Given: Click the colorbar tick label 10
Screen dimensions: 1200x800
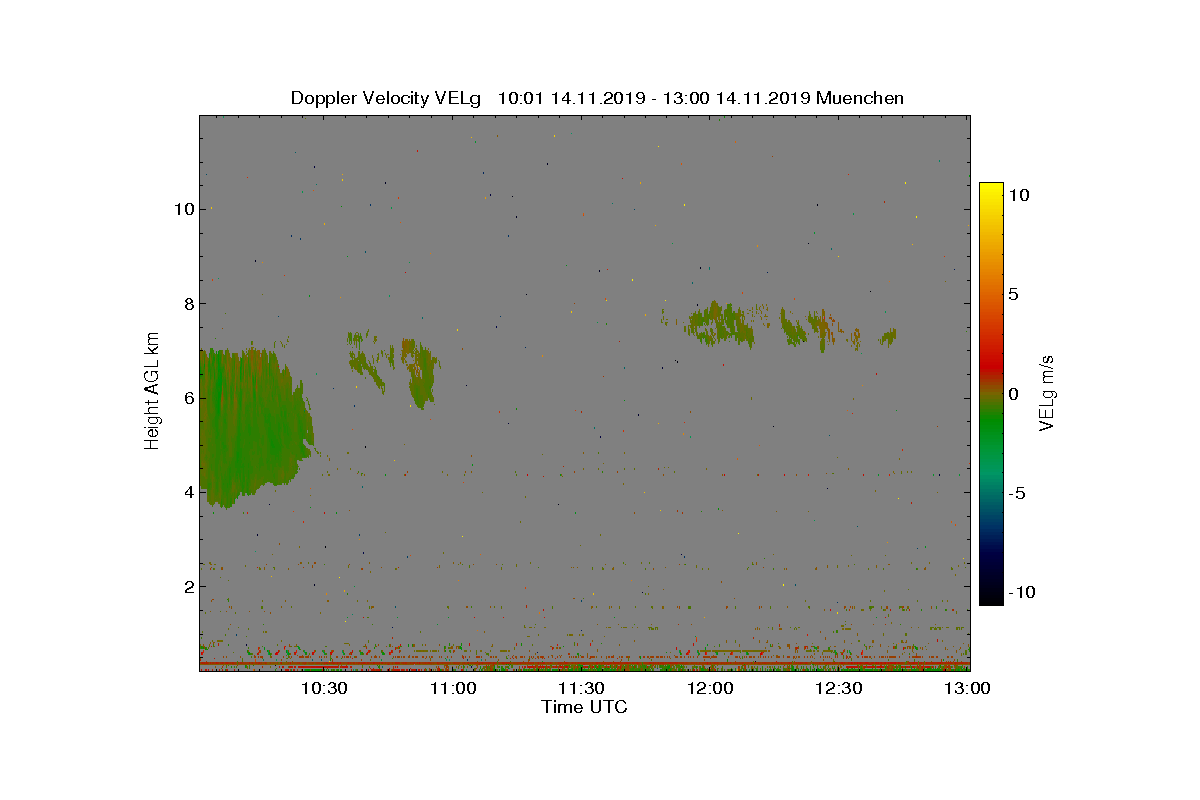Looking at the screenshot, I should (1019, 196).
